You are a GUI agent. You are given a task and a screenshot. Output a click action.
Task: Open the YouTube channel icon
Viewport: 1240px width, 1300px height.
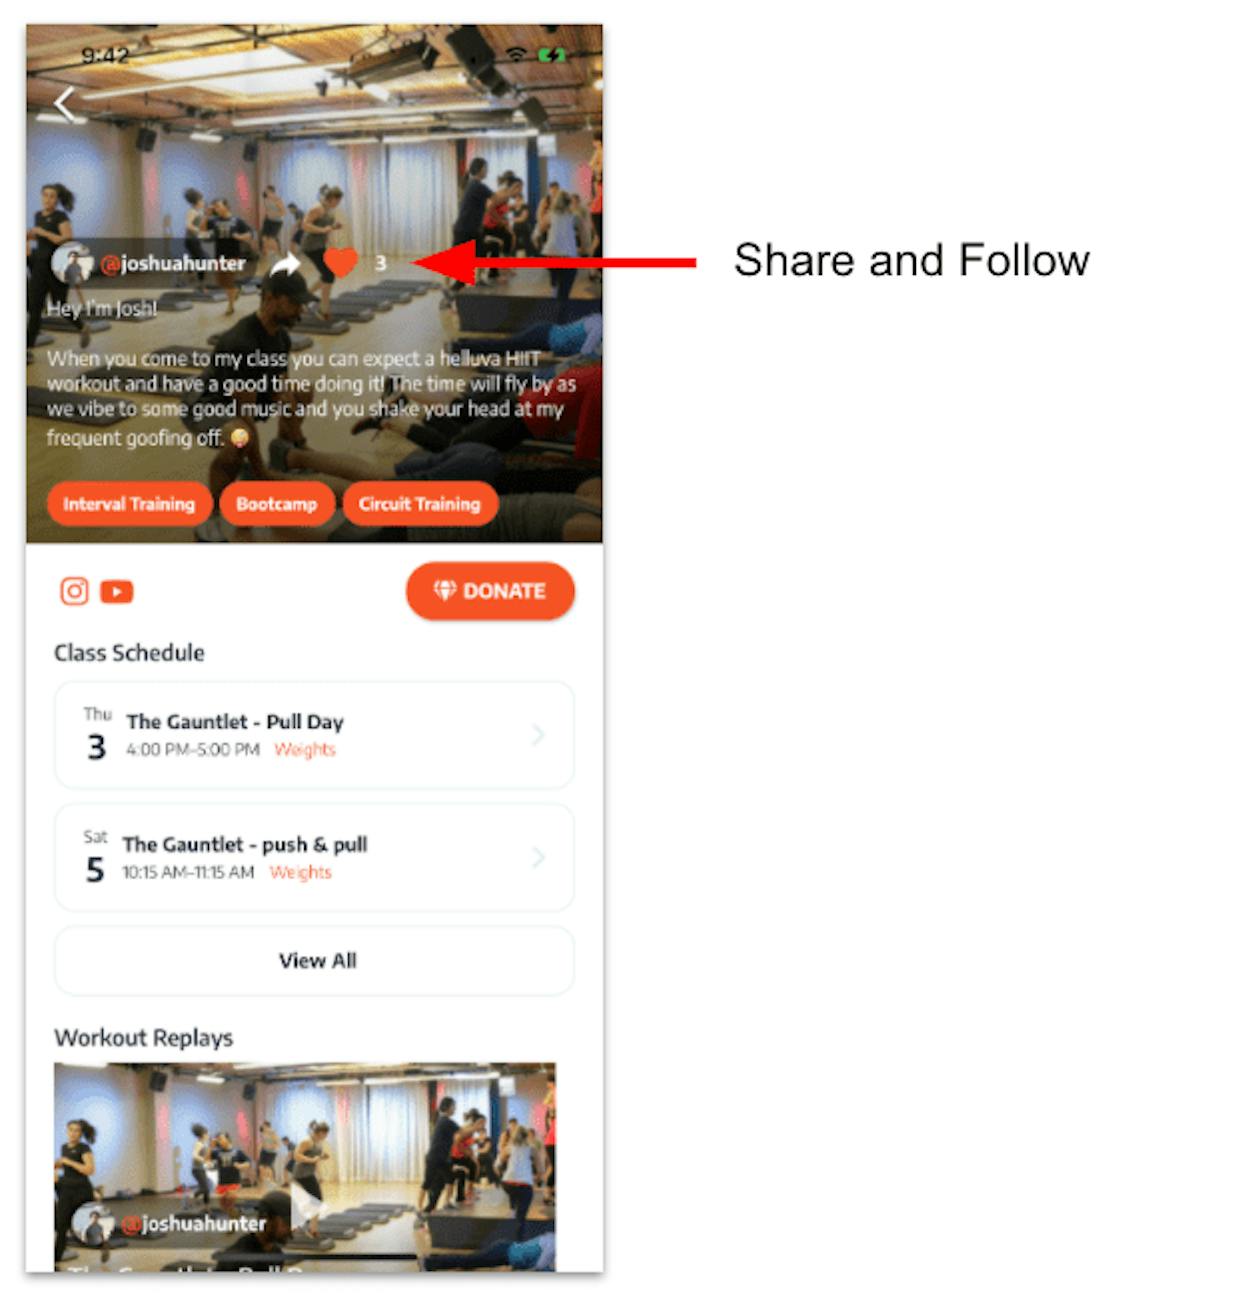tap(117, 592)
